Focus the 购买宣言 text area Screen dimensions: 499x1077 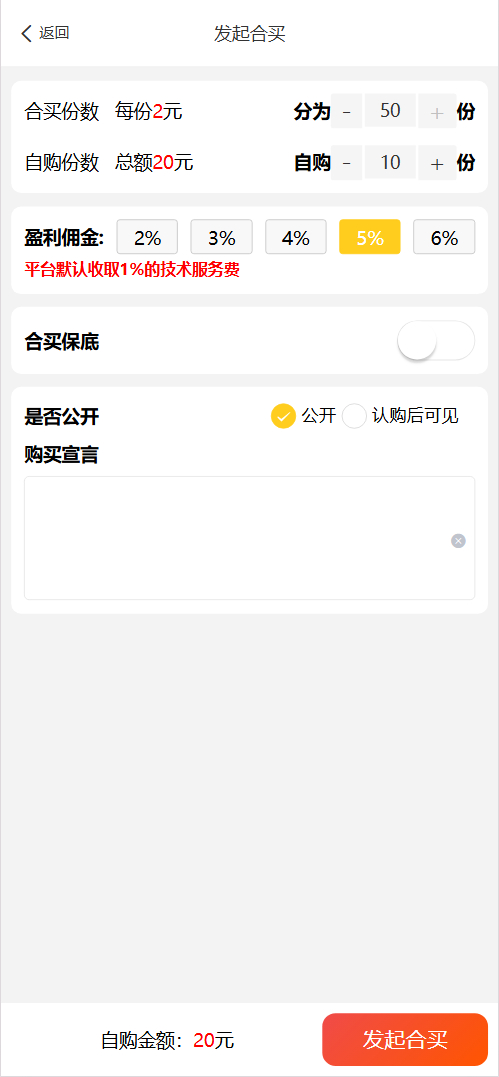pos(250,538)
